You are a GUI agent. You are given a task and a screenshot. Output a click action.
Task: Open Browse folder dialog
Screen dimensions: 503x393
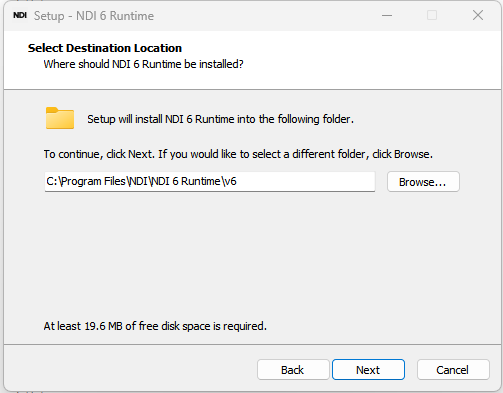(423, 182)
